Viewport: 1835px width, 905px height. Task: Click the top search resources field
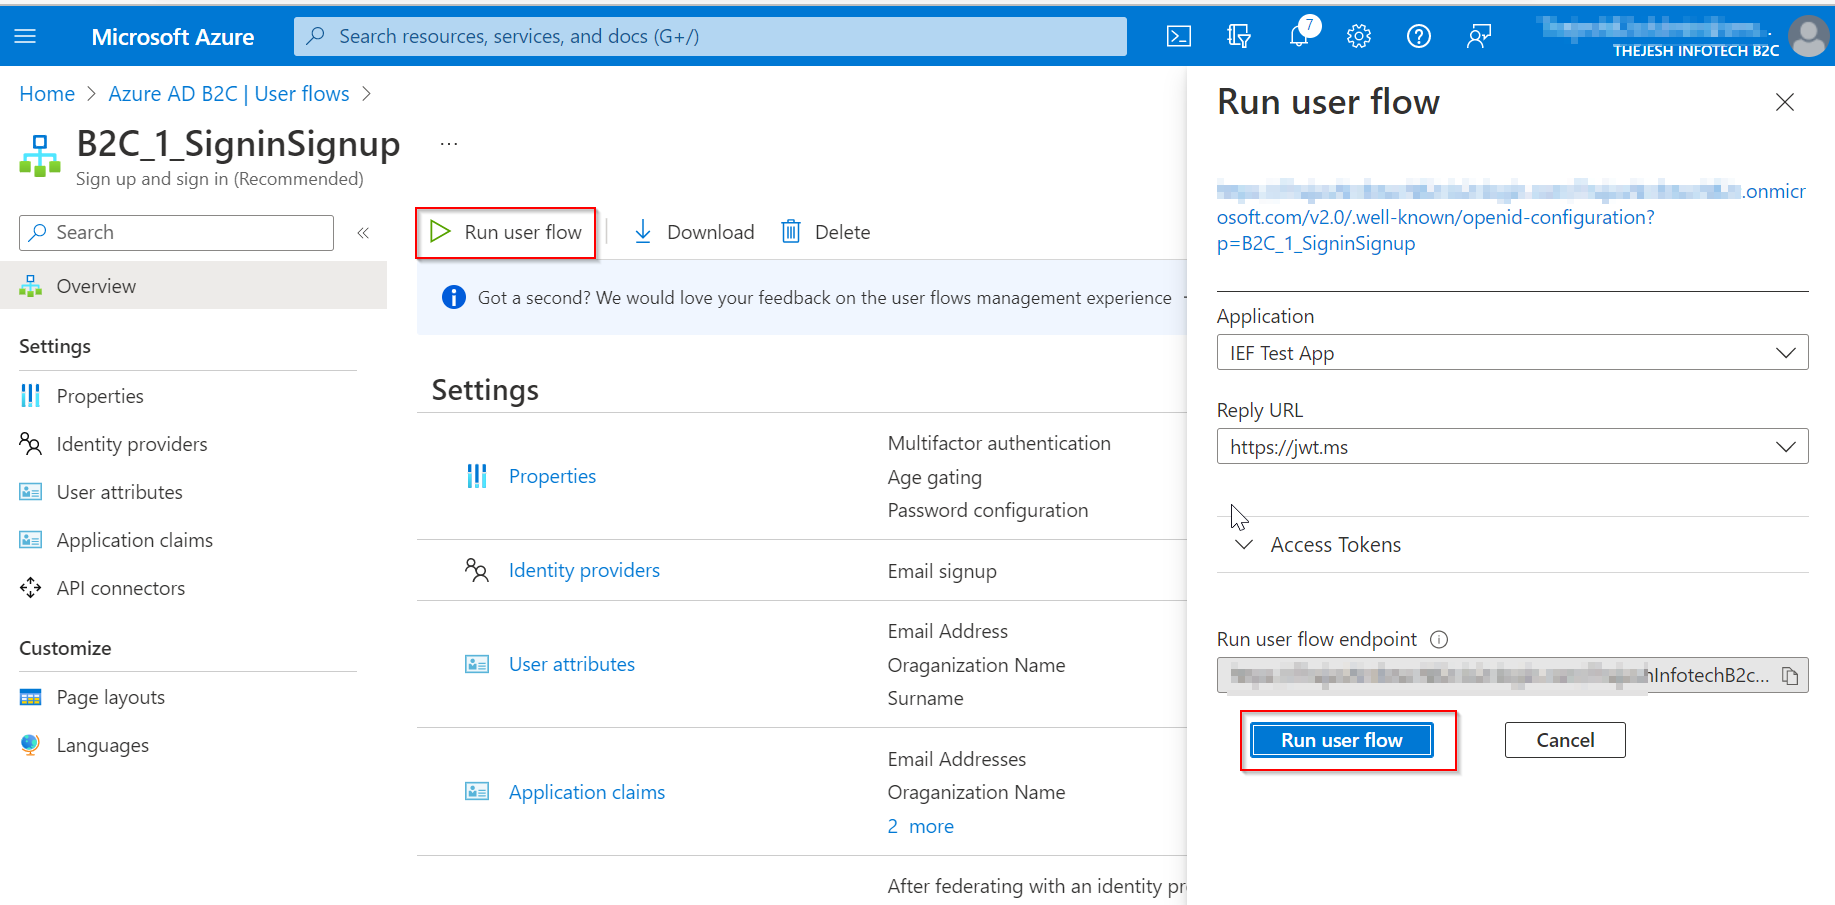(x=710, y=36)
